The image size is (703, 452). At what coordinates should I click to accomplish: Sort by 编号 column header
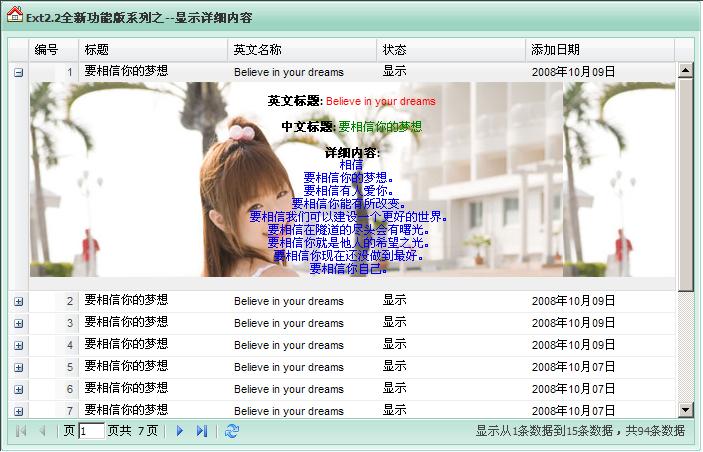tap(53, 50)
